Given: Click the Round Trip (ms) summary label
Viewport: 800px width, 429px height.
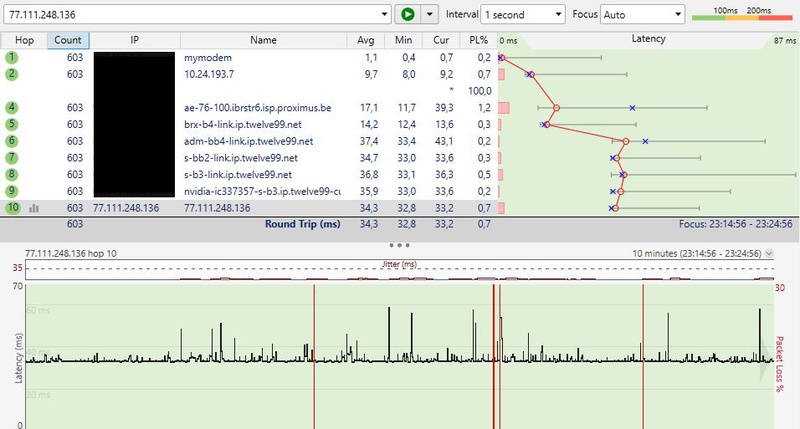Looking at the screenshot, I should [x=303, y=224].
